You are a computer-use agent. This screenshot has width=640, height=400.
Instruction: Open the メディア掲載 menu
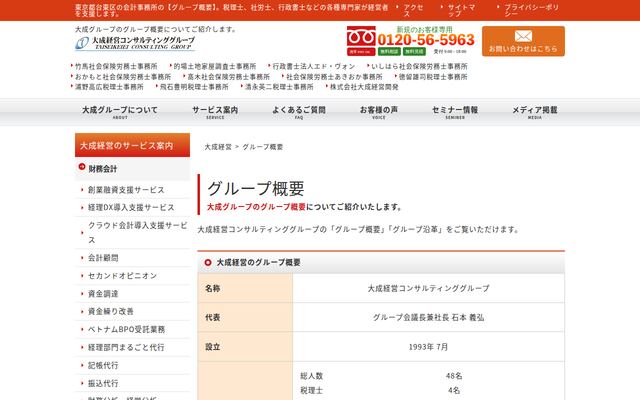tap(535, 112)
